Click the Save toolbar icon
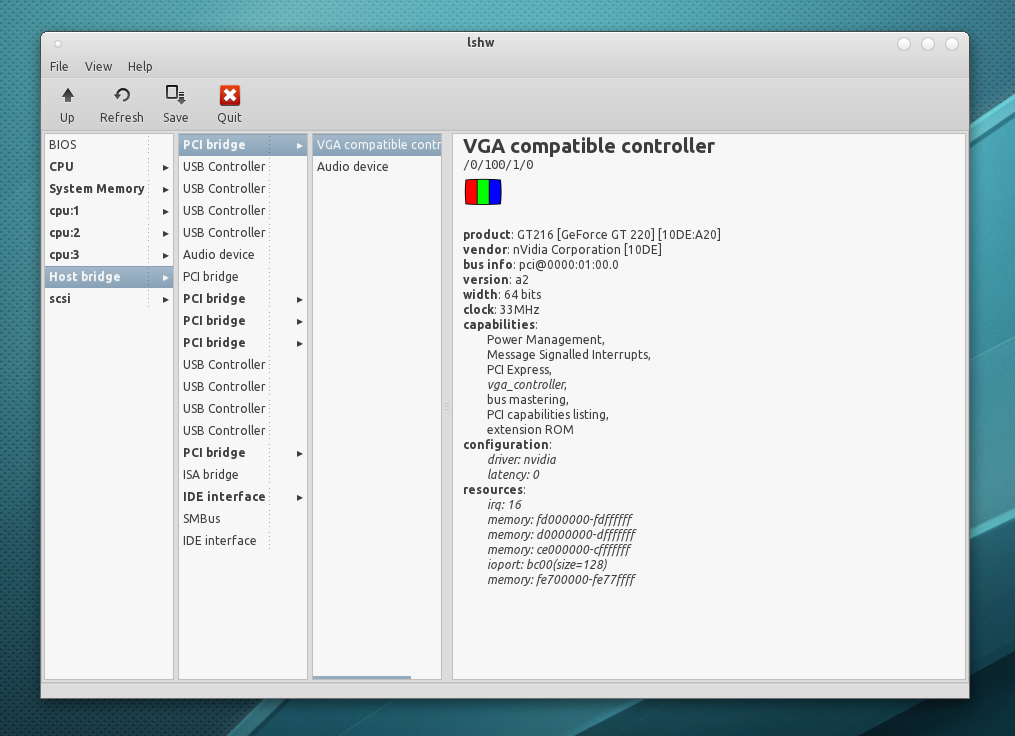 pos(175,95)
